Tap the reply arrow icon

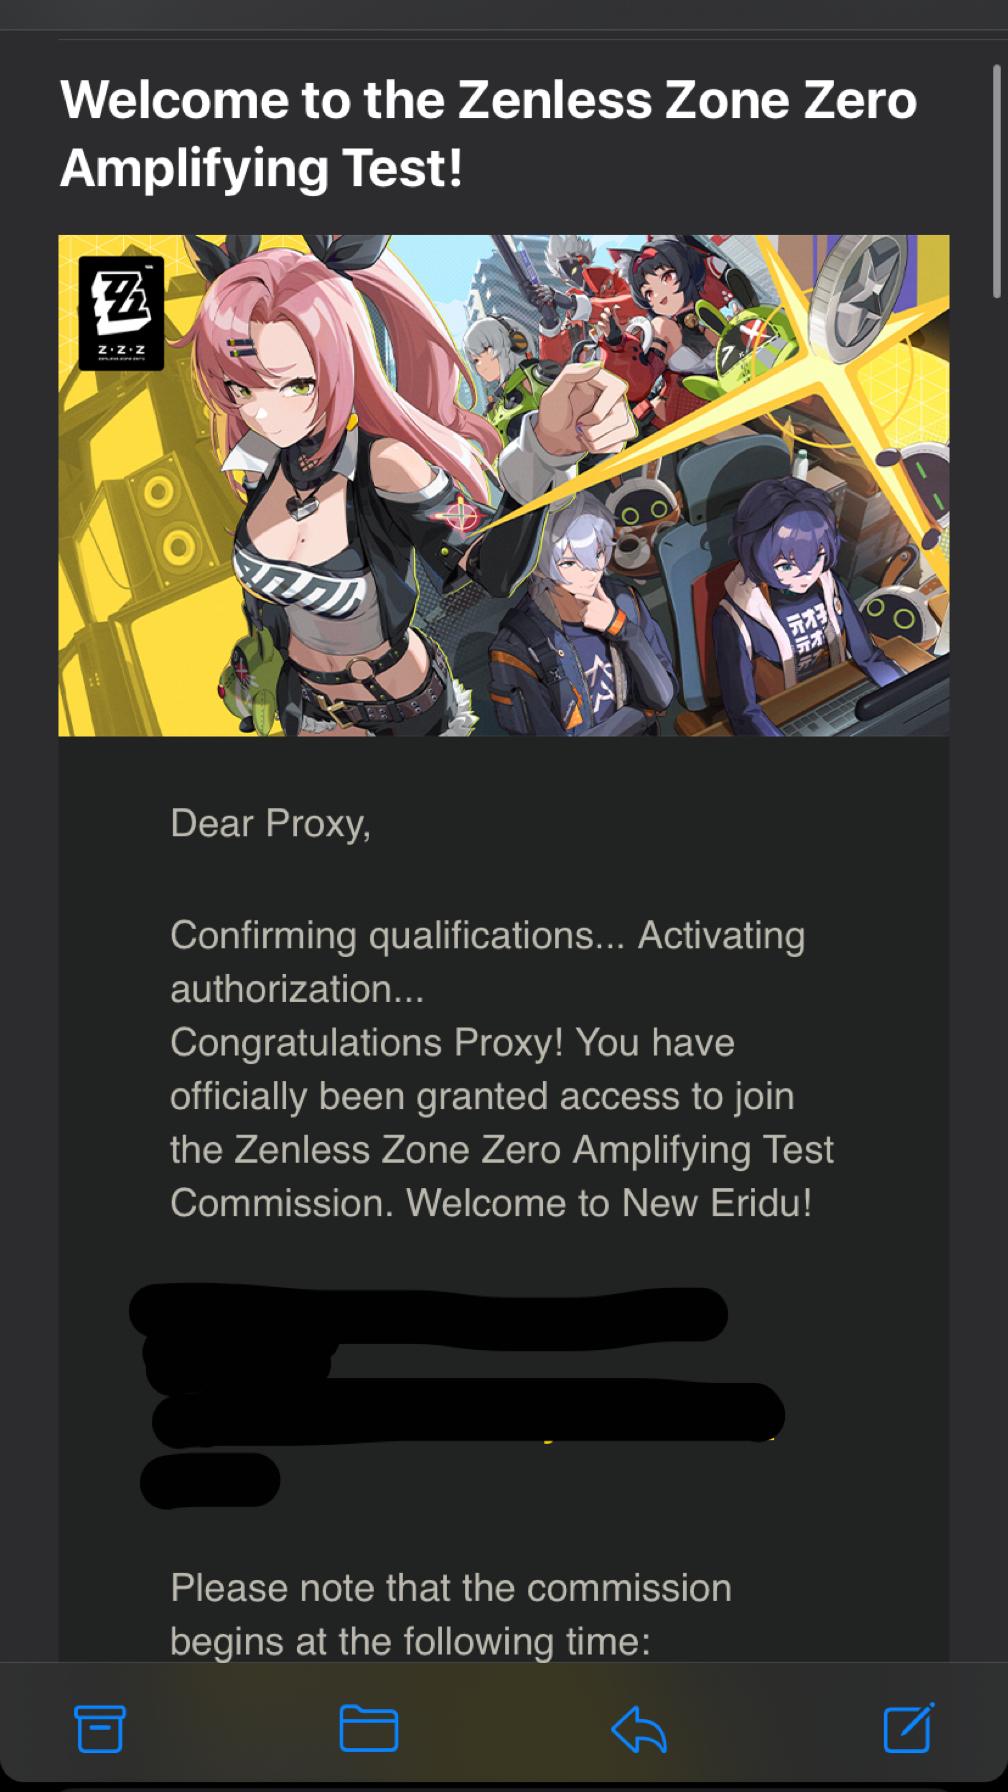(639, 1729)
